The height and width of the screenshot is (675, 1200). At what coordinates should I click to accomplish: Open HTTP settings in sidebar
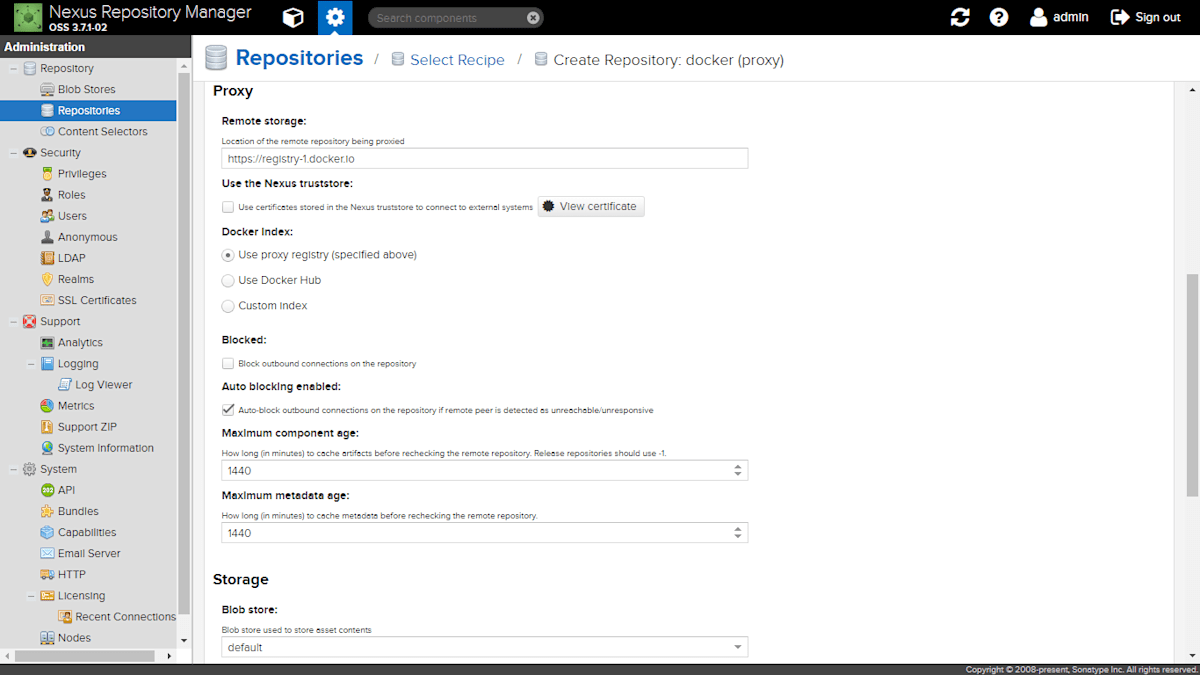click(72, 575)
